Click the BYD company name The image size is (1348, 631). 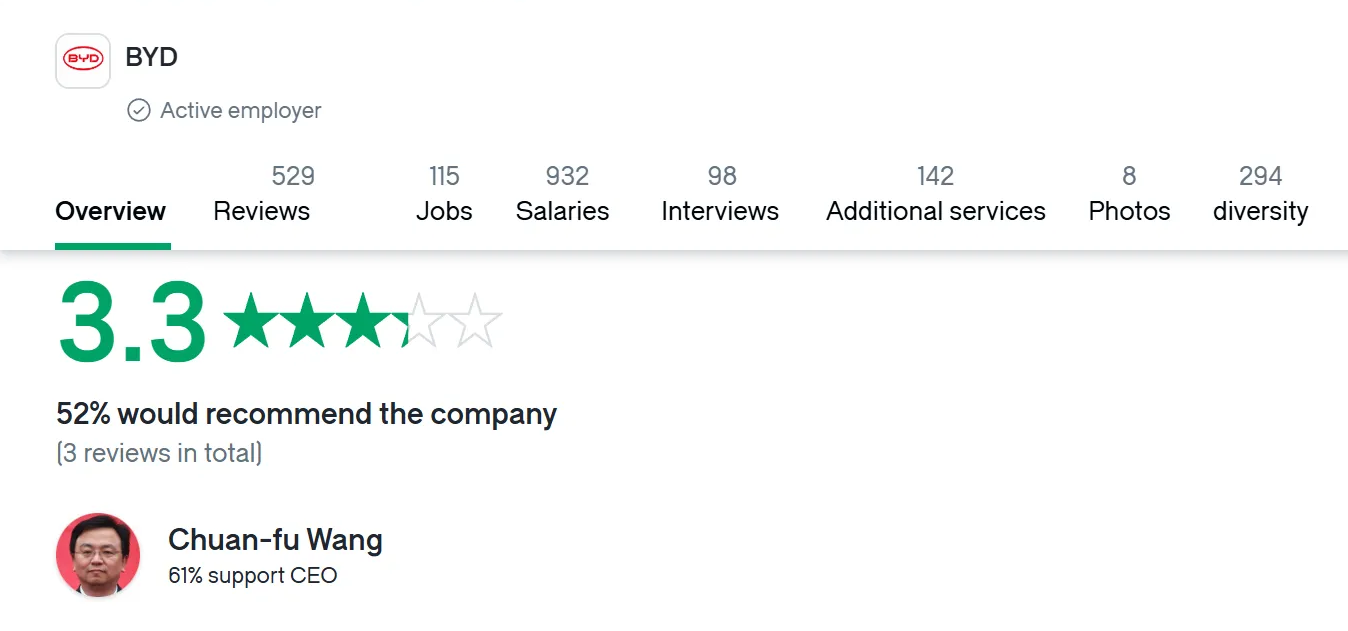[x=152, y=58]
